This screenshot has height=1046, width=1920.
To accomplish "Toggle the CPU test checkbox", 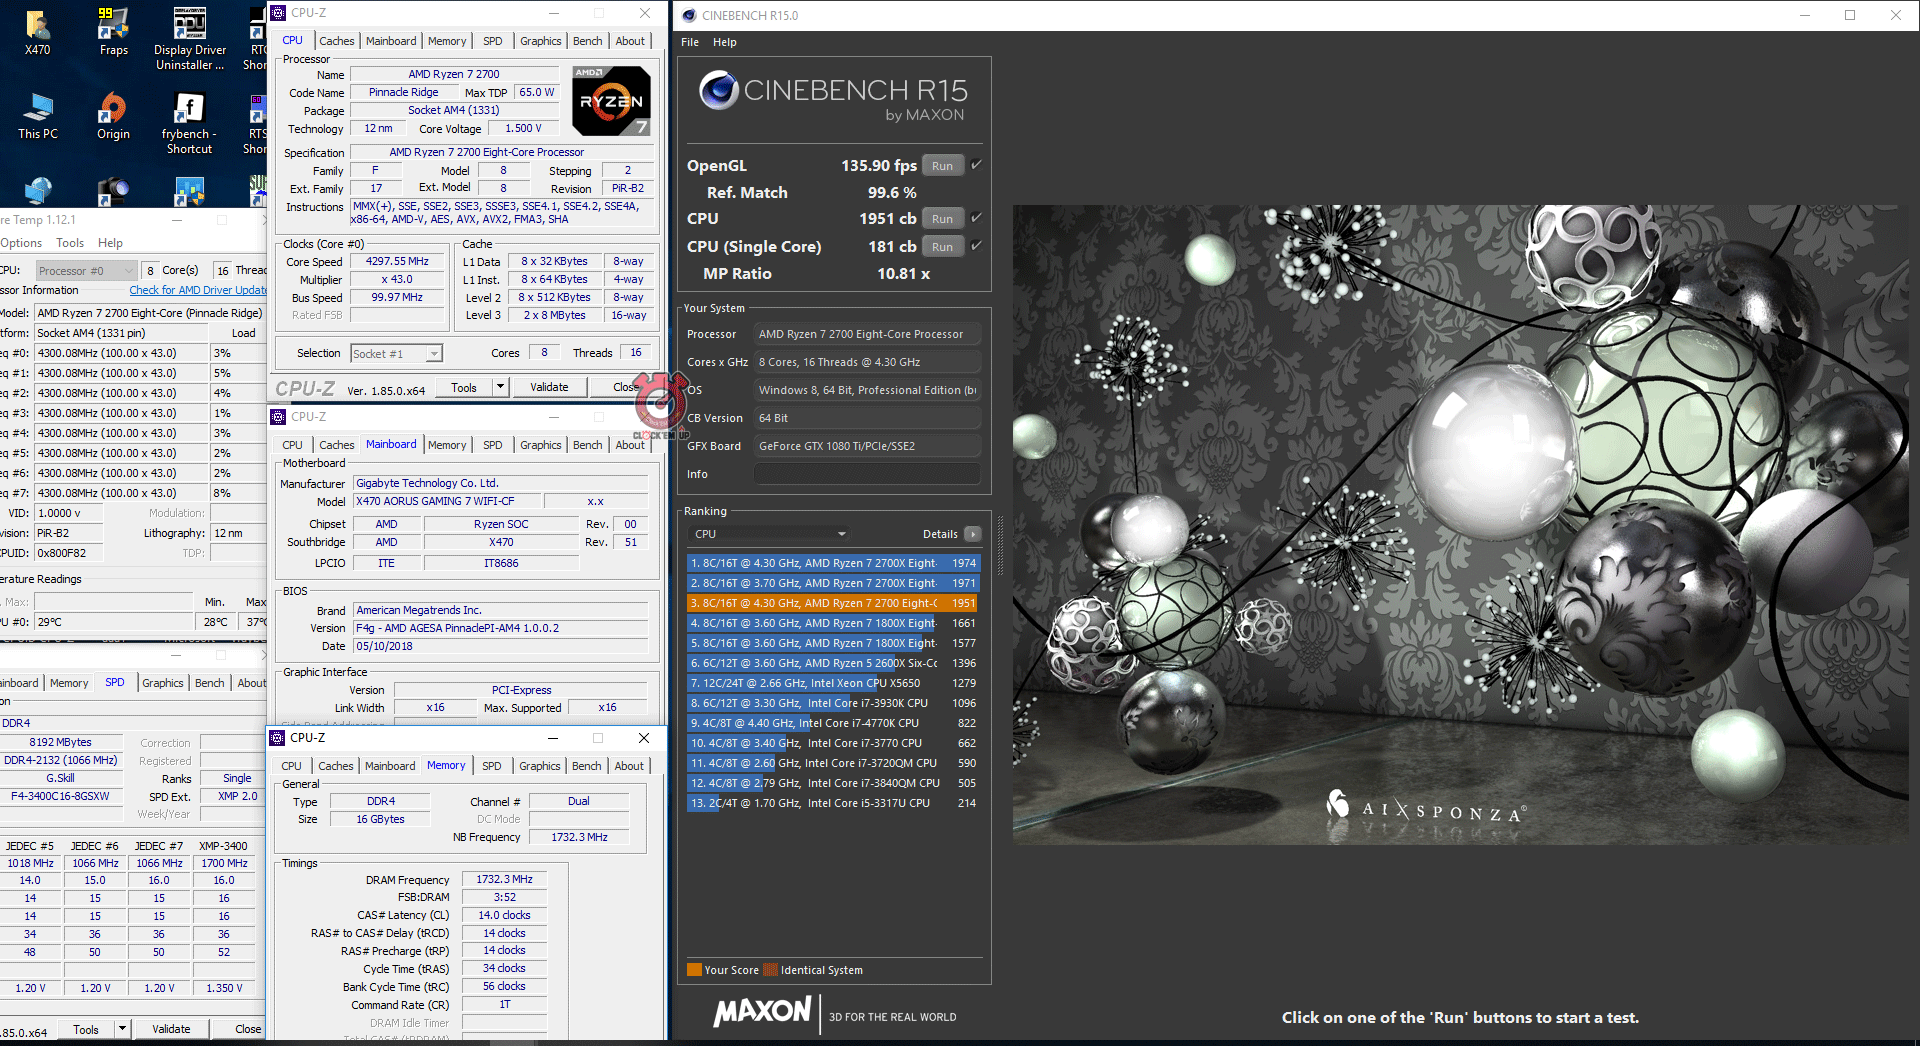I will point(976,218).
